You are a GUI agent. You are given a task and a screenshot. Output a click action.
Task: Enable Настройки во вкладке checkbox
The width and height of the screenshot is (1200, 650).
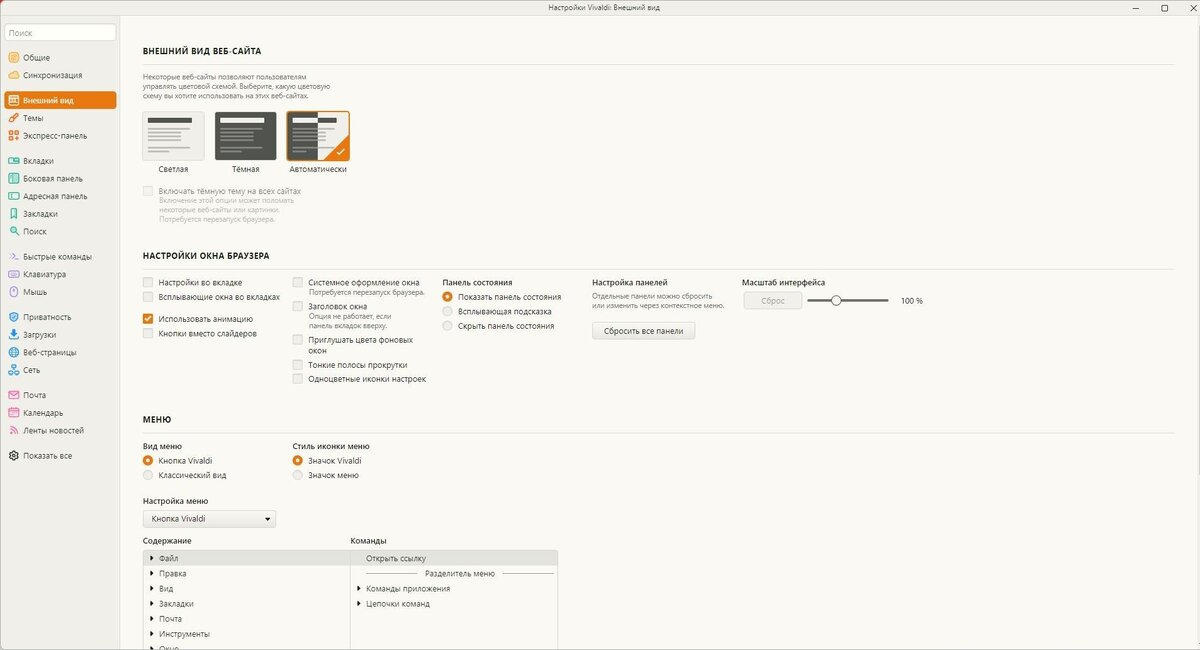pos(148,283)
